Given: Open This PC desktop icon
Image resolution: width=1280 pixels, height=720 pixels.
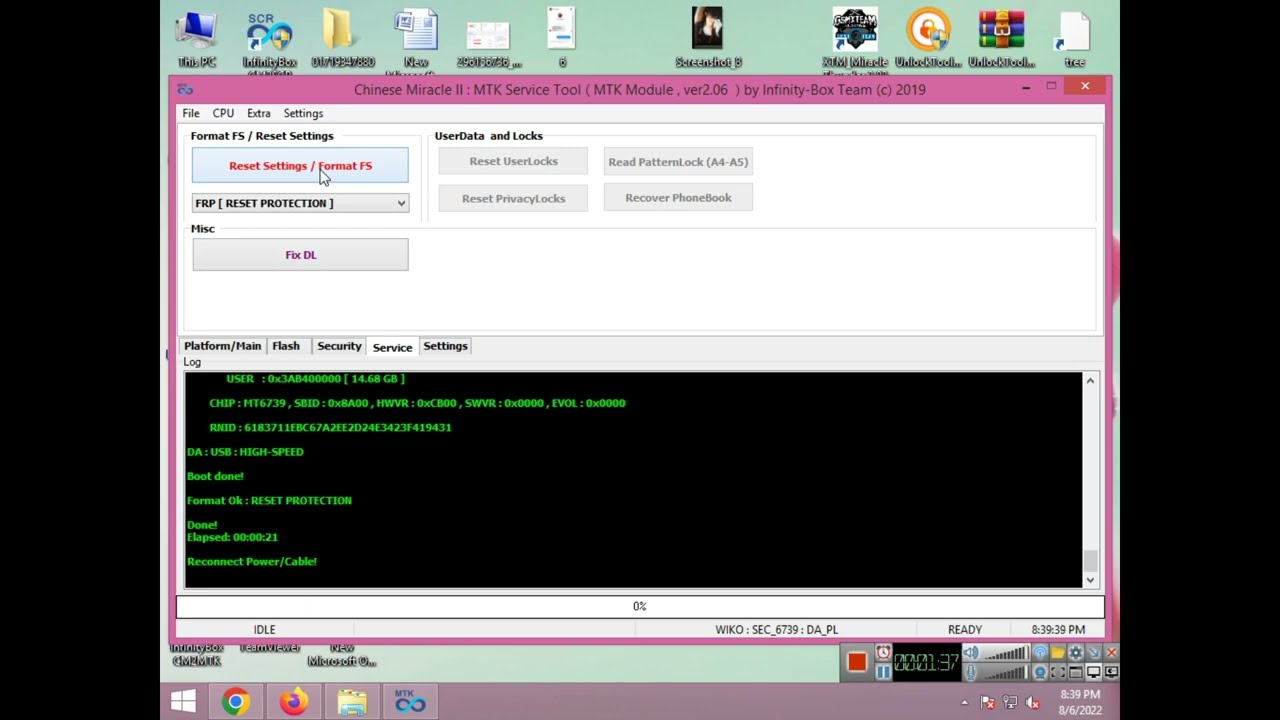Looking at the screenshot, I should tap(197, 38).
